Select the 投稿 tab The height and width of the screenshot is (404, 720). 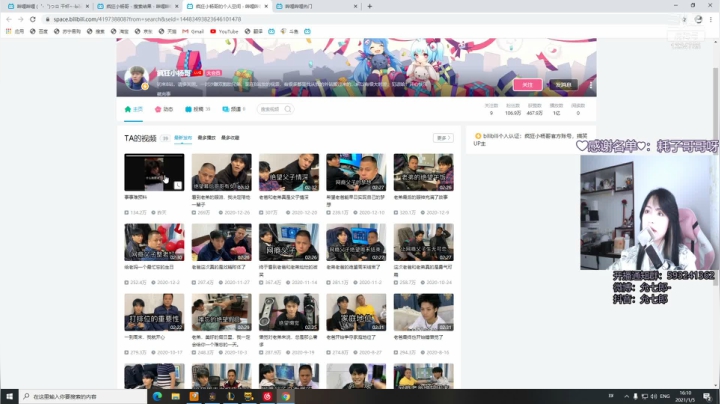pyautogui.click(x=197, y=109)
